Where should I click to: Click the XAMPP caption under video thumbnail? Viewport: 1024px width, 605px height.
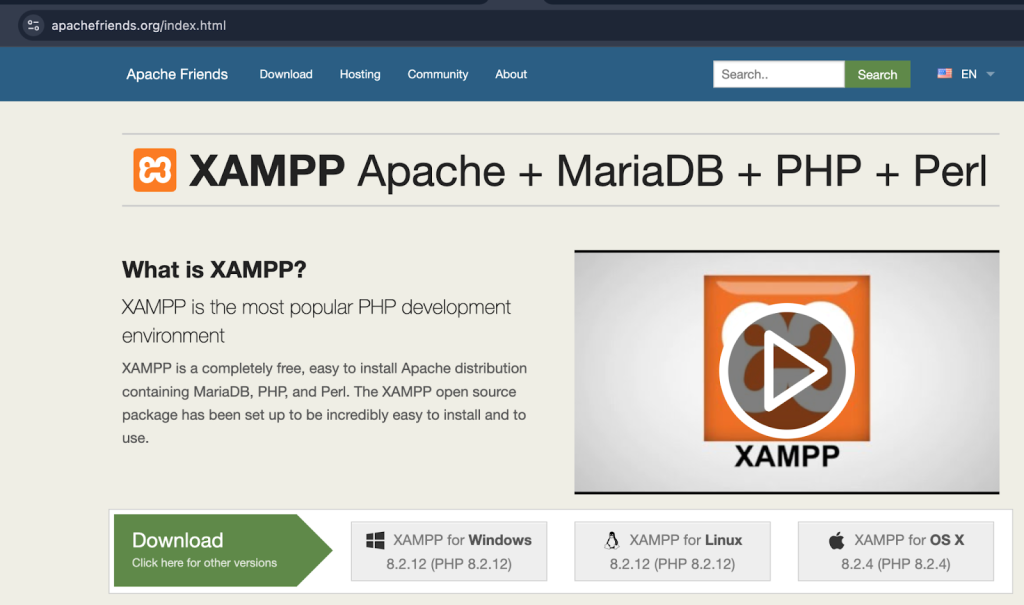787,456
